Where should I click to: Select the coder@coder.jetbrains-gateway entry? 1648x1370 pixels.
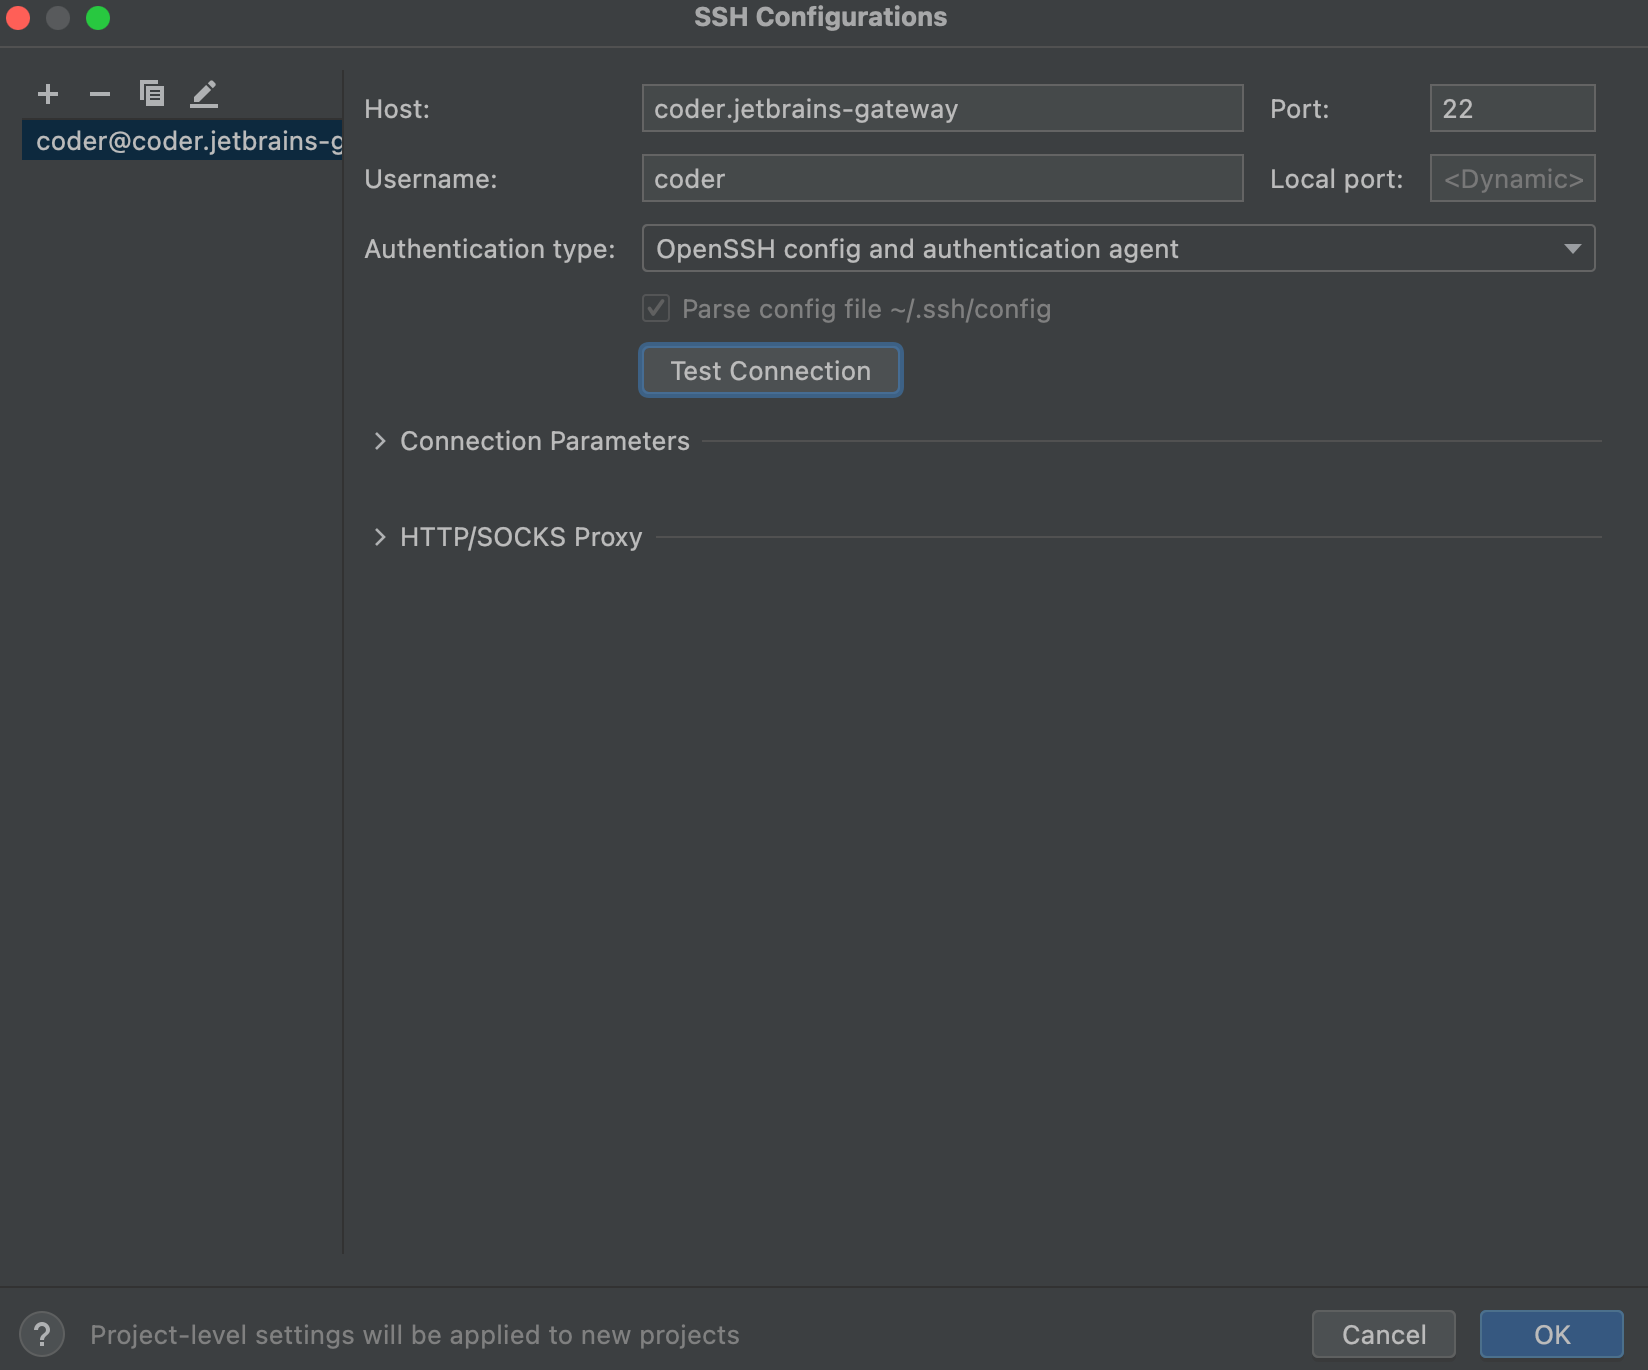click(180, 140)
